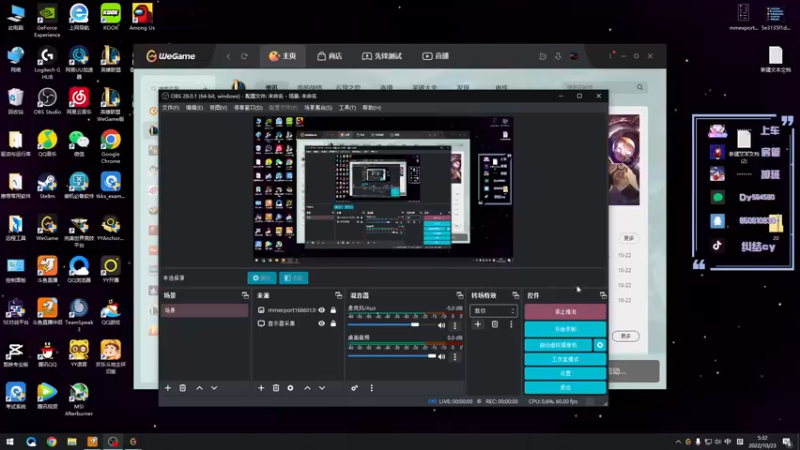Pop out the Scenes dock panel

245,295
